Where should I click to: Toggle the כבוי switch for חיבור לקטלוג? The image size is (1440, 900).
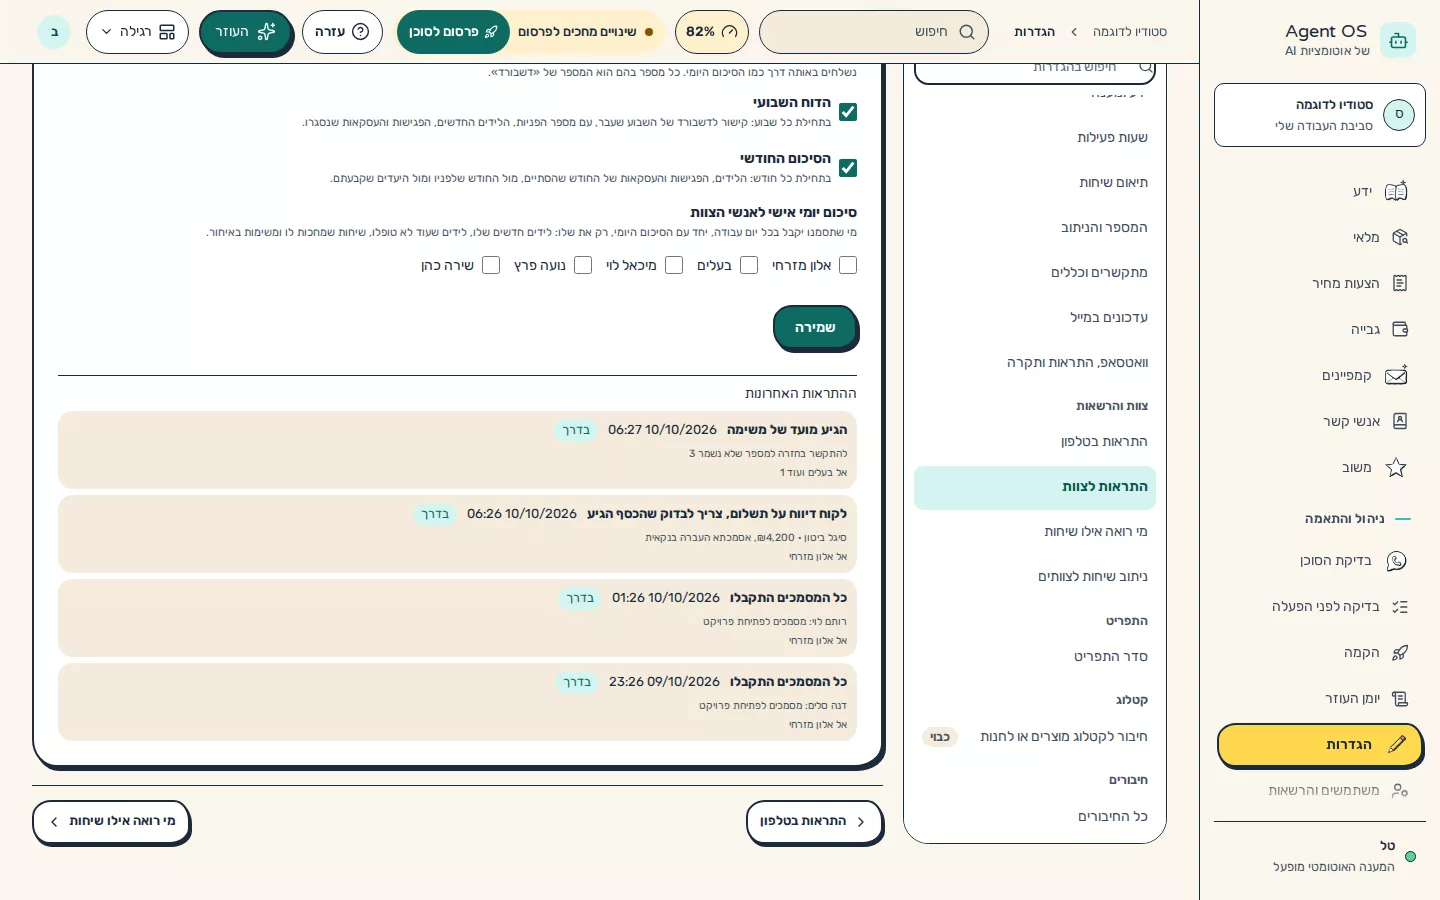(939, 737)
